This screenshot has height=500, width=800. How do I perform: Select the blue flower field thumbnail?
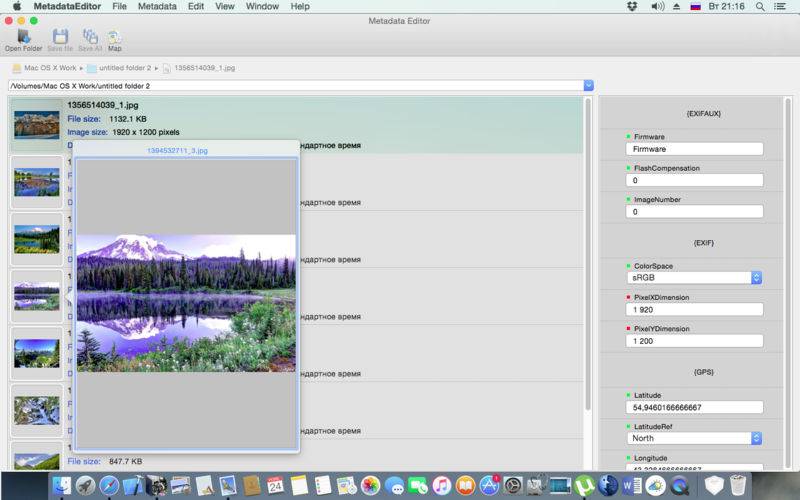(37, 182)
